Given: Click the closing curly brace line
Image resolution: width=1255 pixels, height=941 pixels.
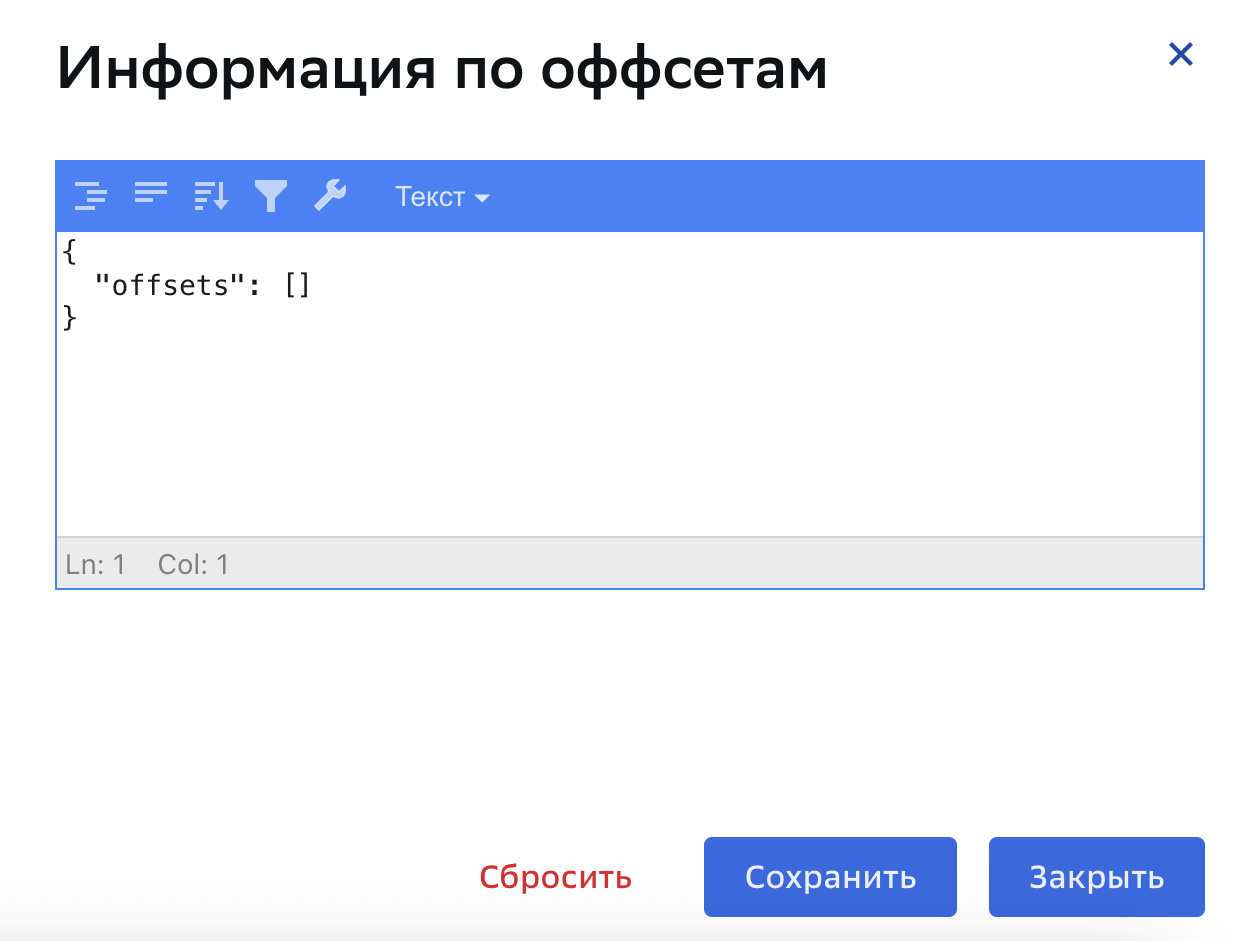Looking at the screenshot, I should pos(69,318).
